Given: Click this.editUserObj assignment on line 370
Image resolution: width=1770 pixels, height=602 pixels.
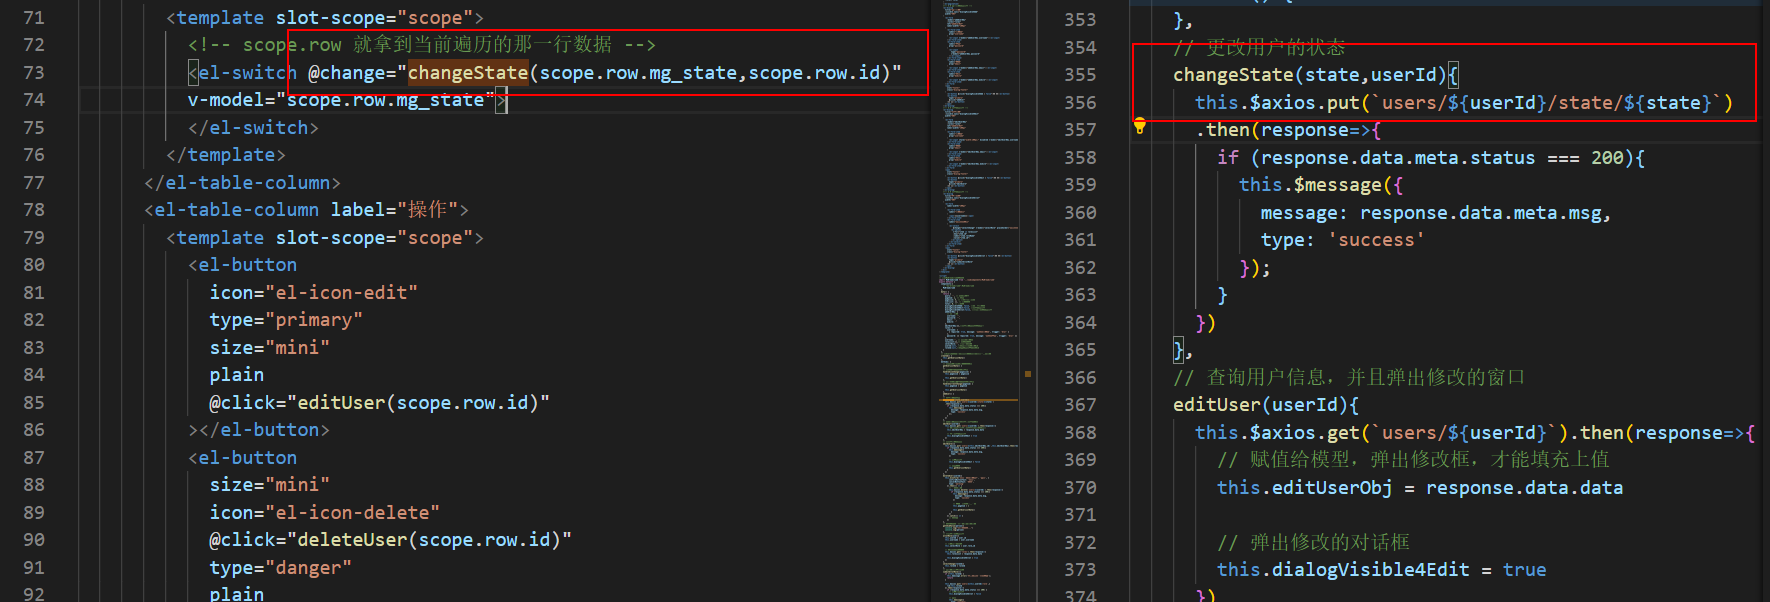Looking at the screenshot, I should coord(1420,488).
